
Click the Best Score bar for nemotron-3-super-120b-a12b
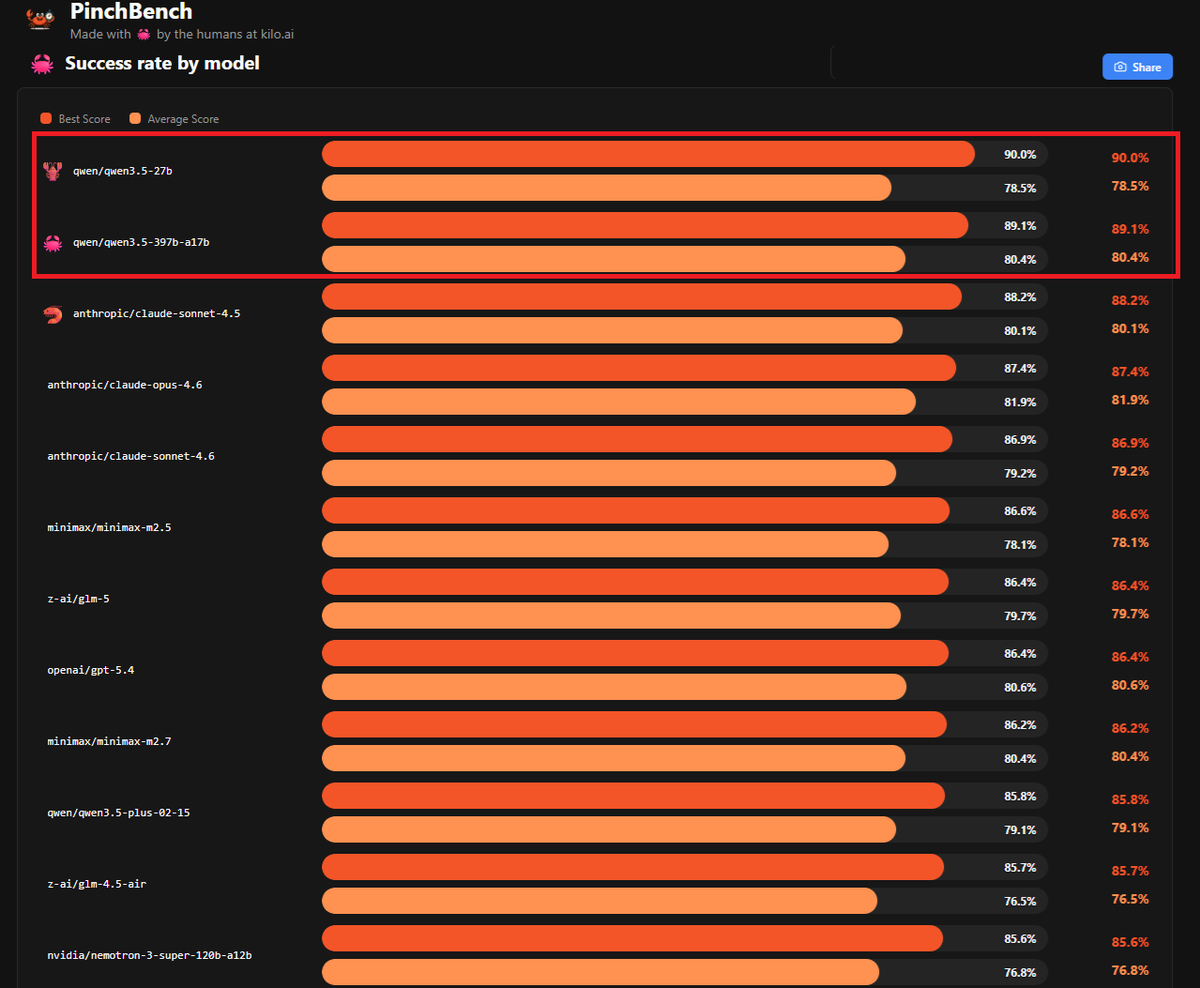tap(632, 938)
